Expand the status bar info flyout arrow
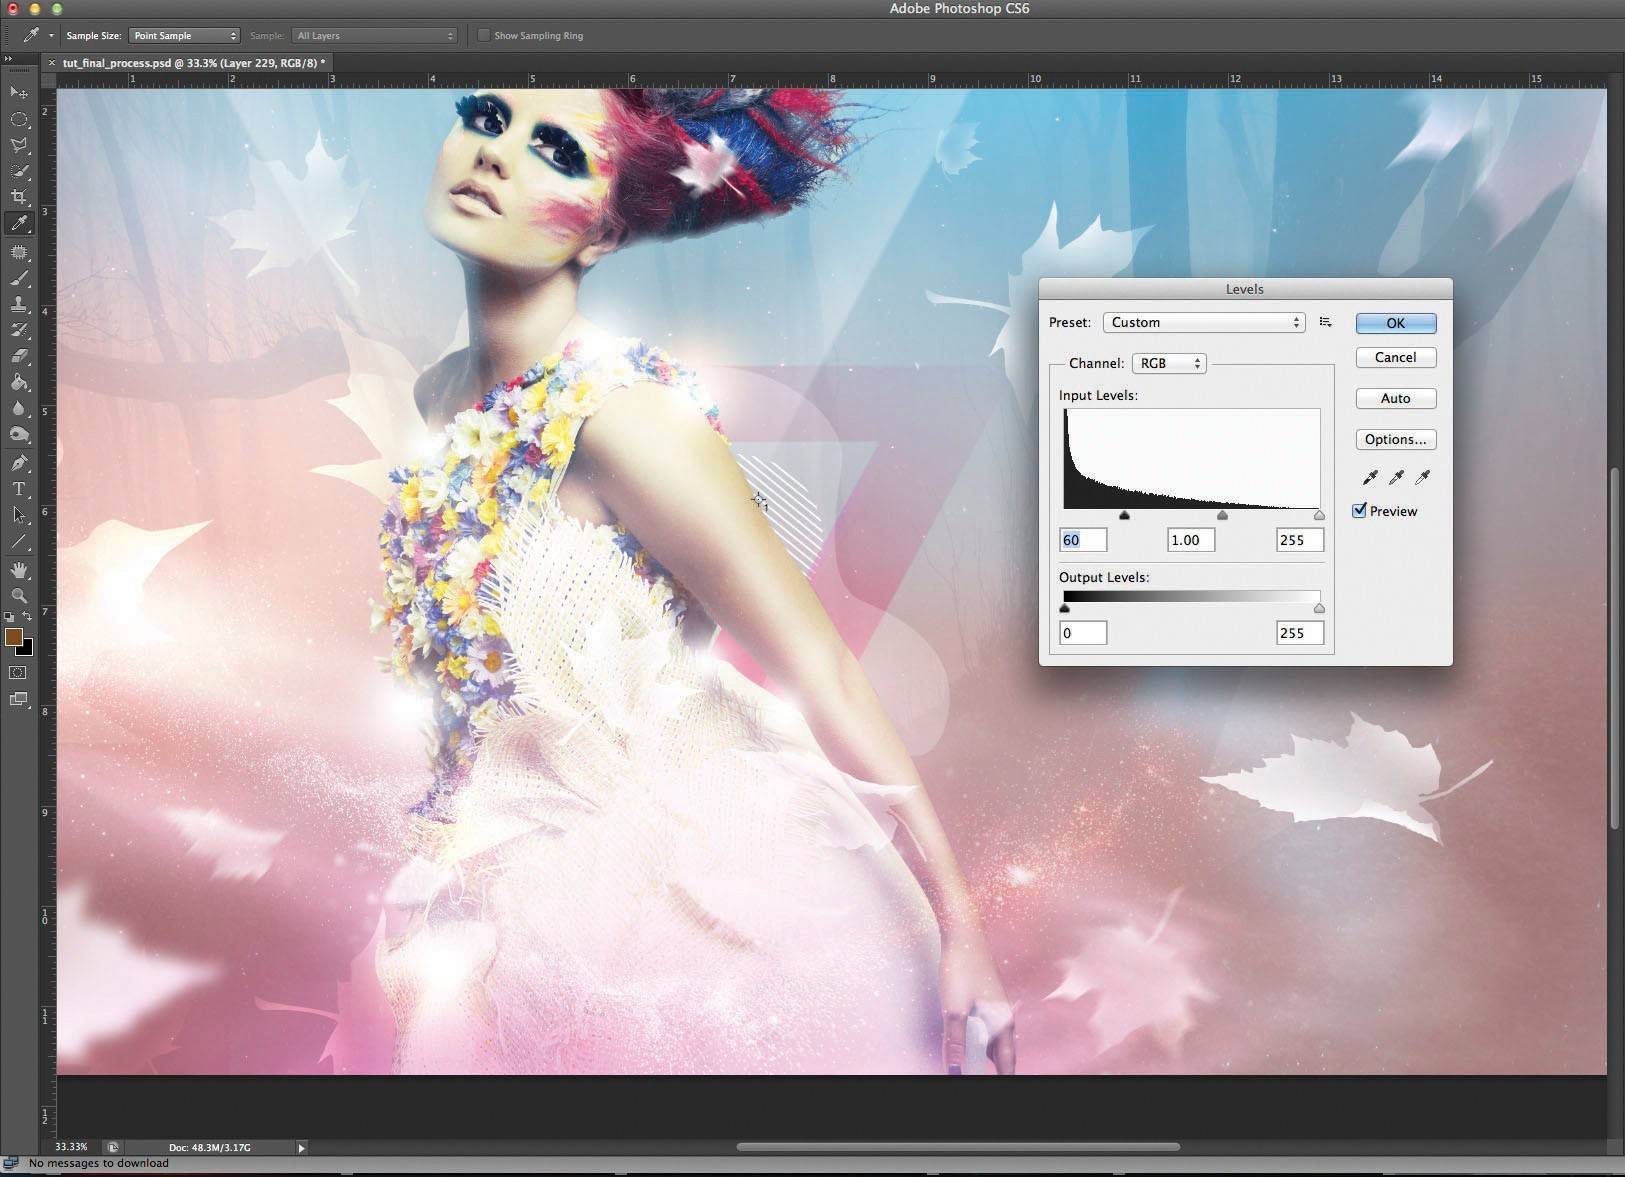The width and height of the screenshot is (1625, 1177). coord(302,1147)
